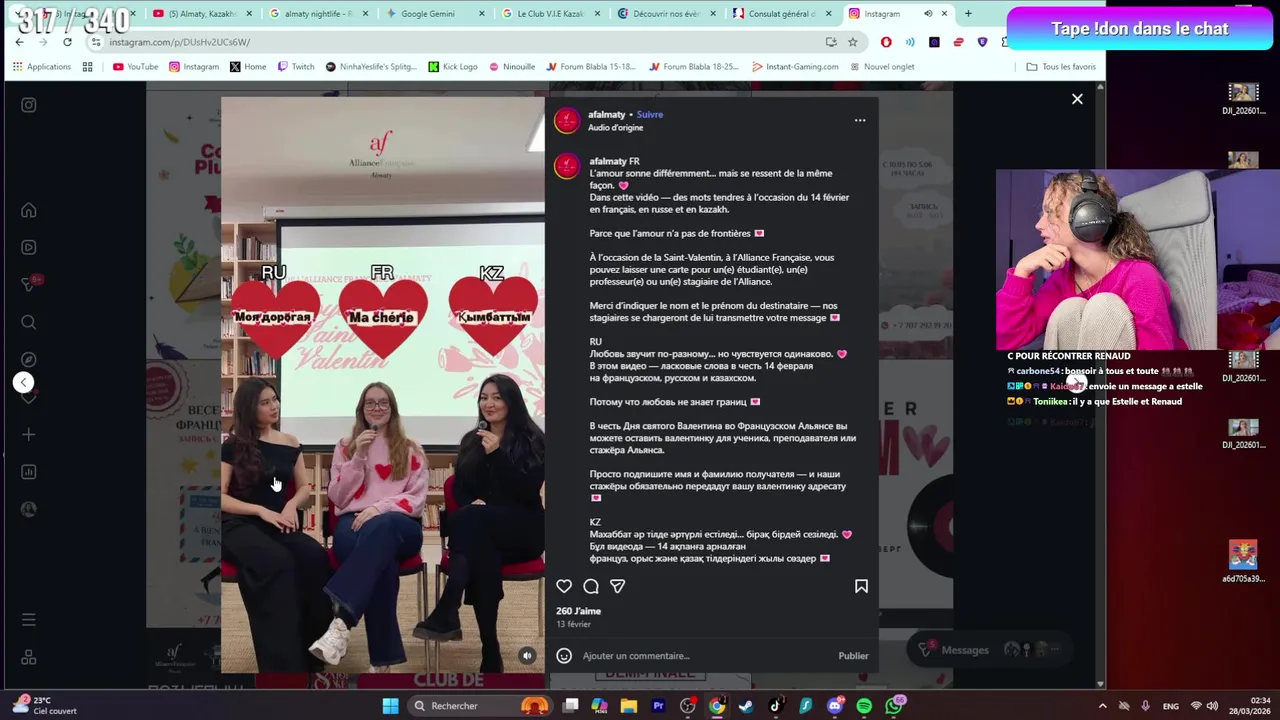Click afalmaty avatar in the caption
Screen dimensions: 1280x720
[x=567, y=166]
